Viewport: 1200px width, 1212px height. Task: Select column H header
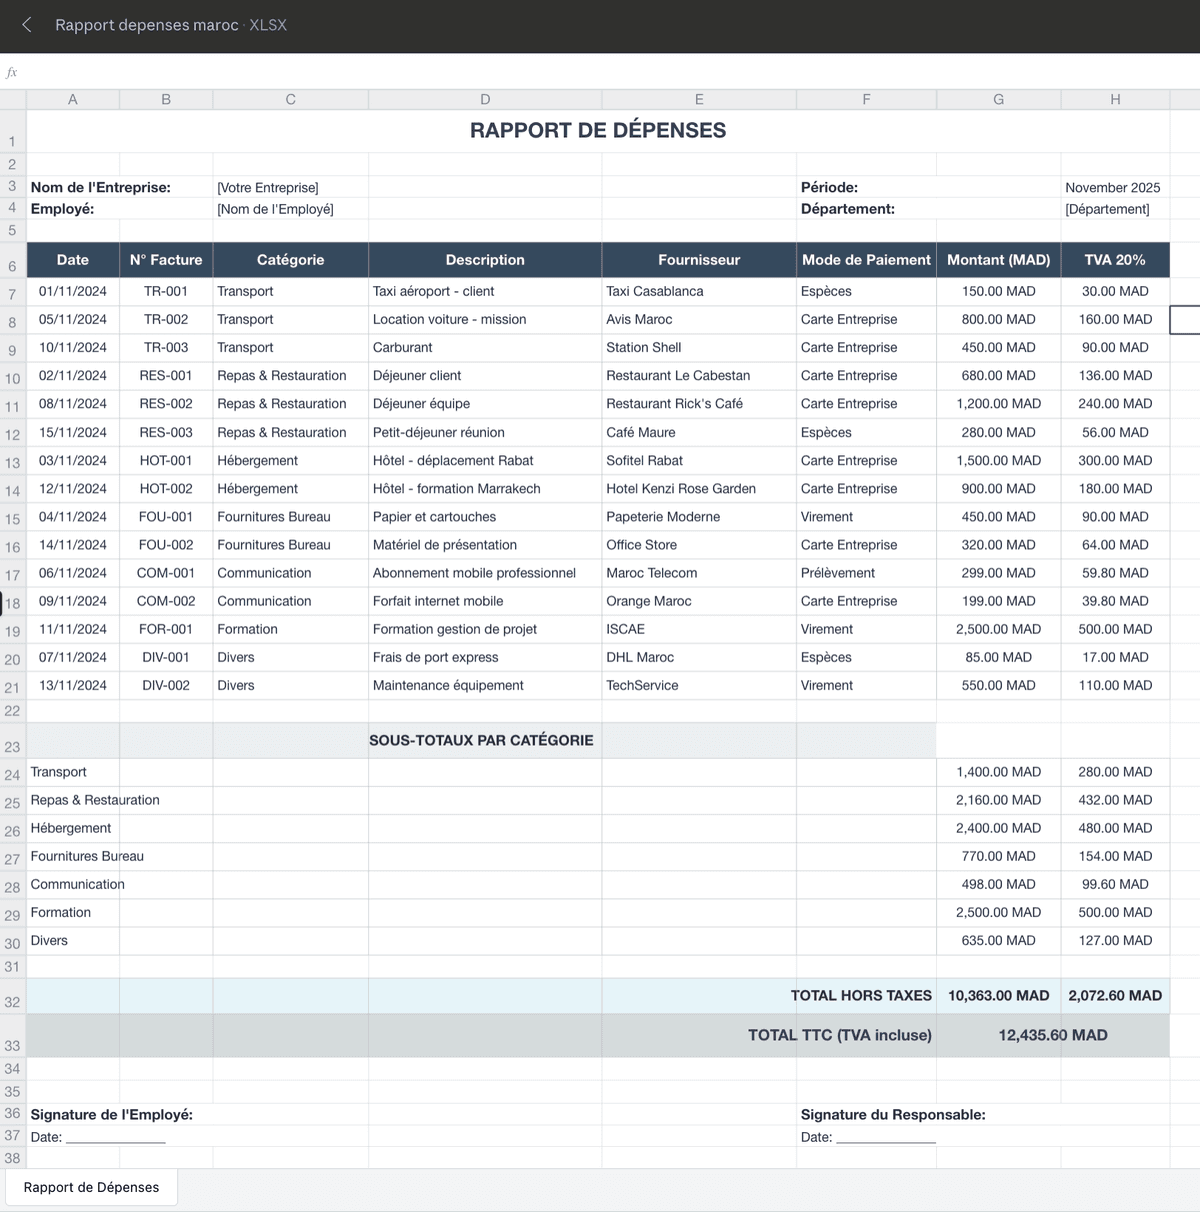click(1115, 99)
